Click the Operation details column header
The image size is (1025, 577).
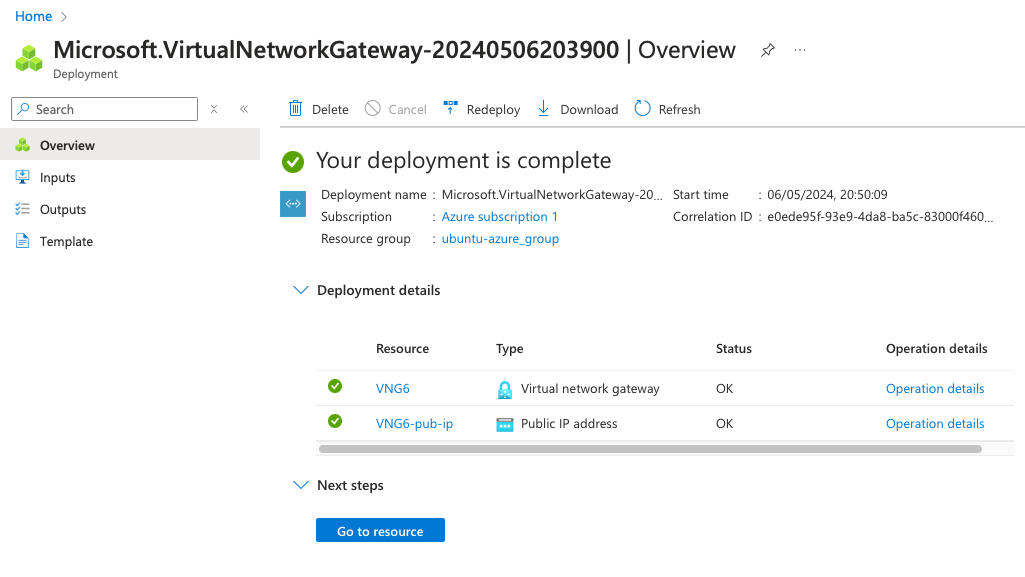point(936,349)
